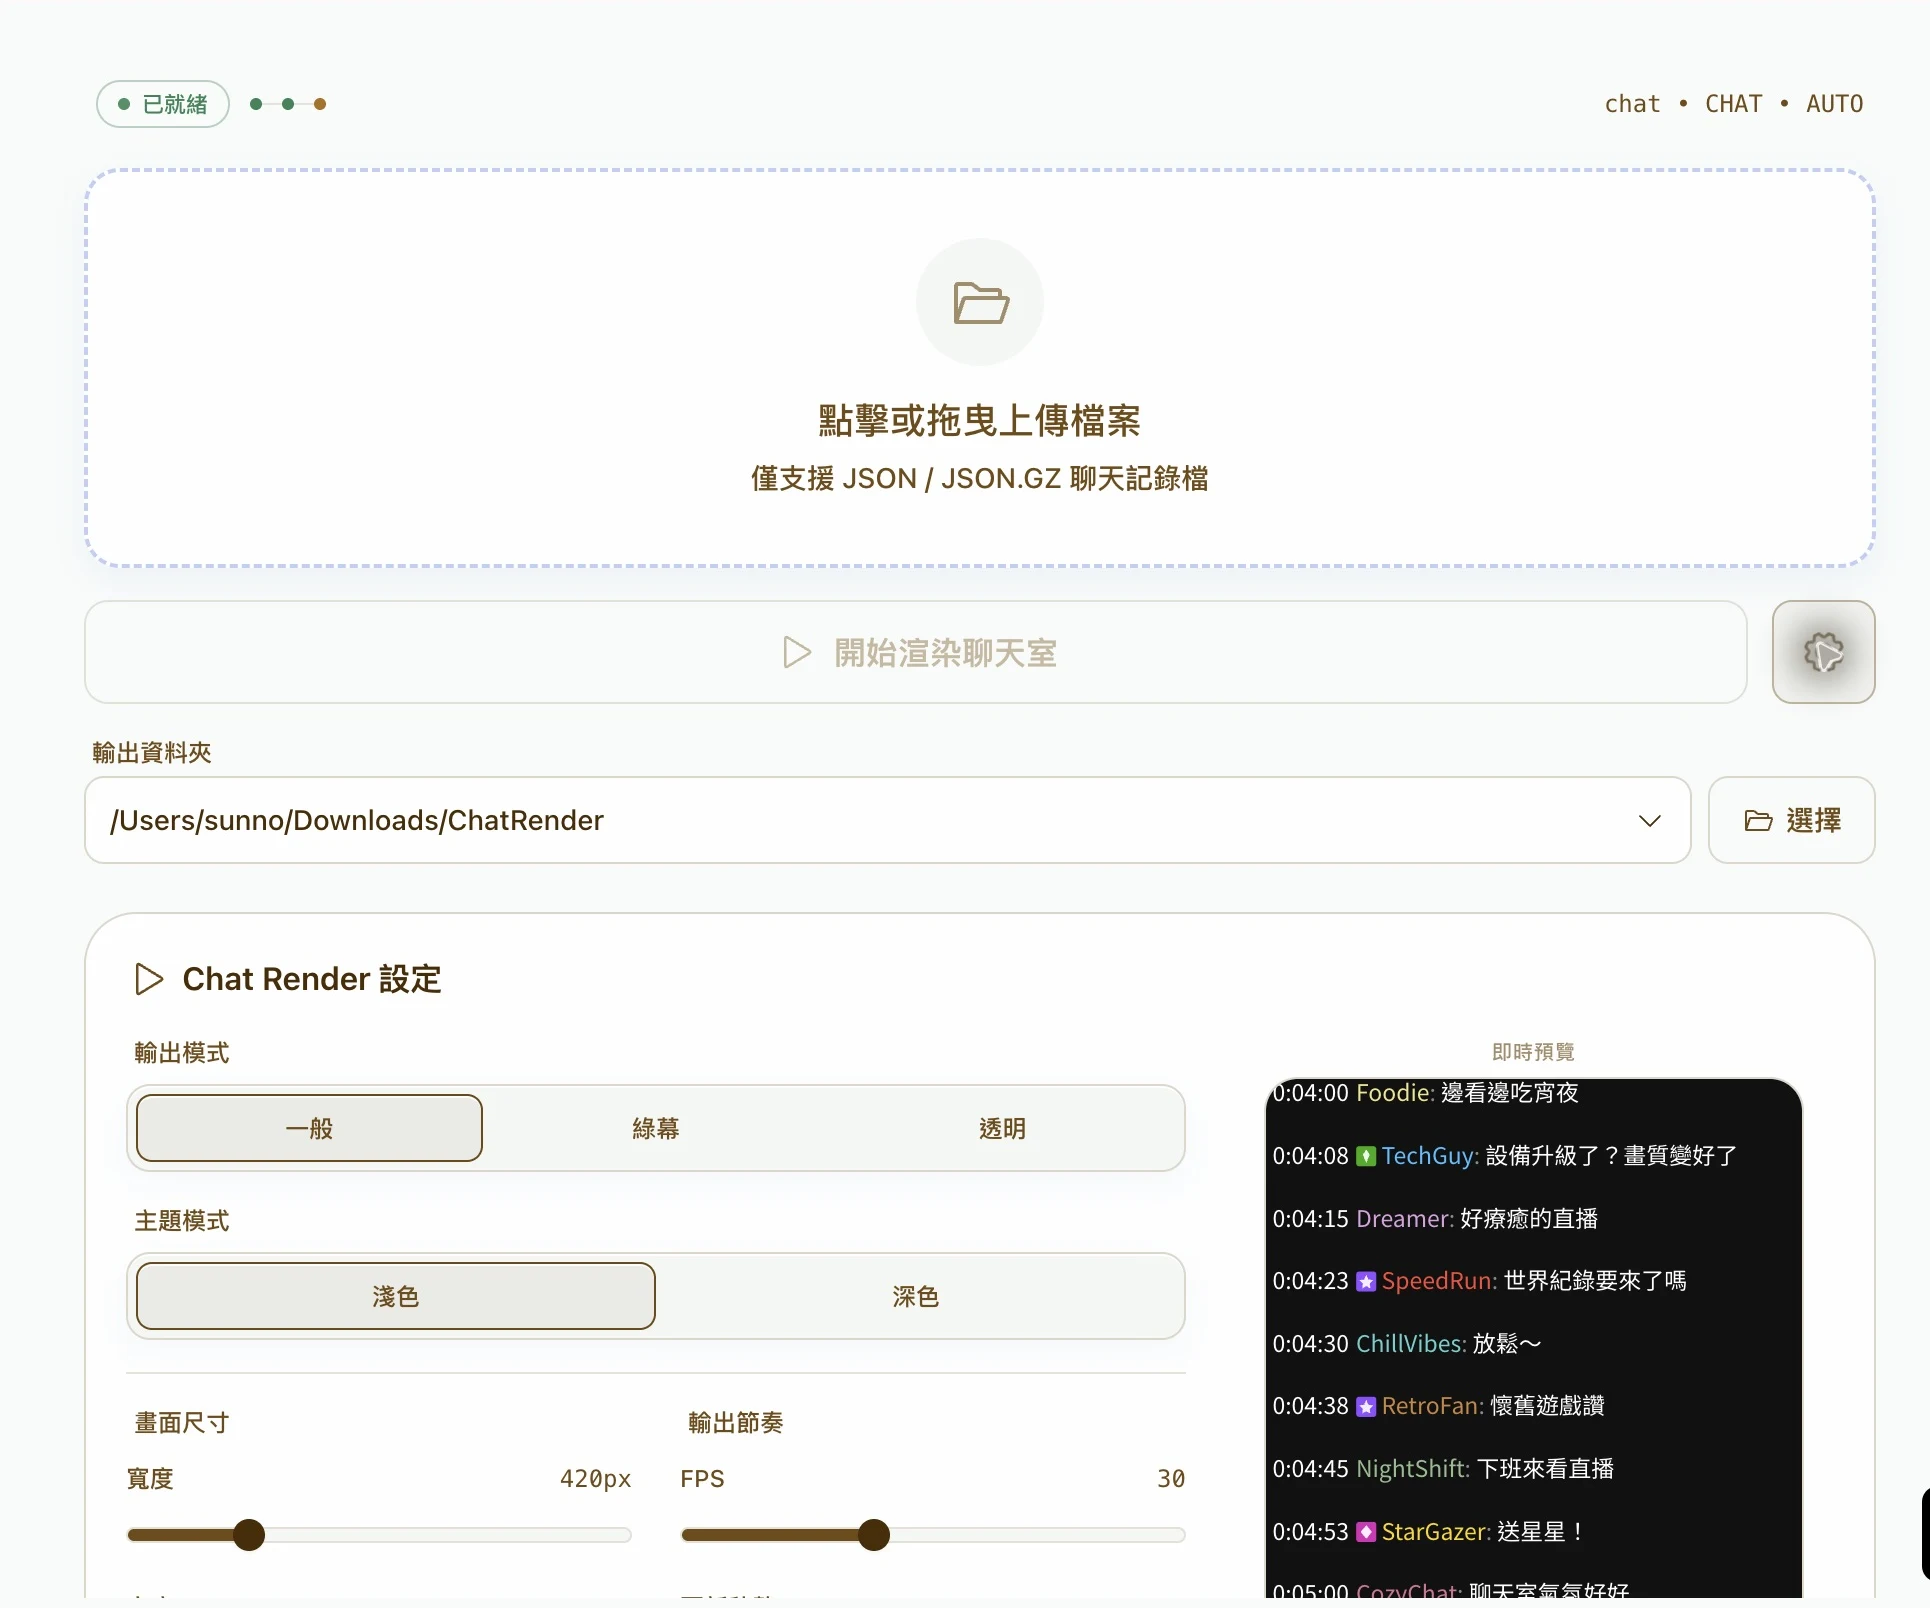
Task: Click the folder upload icon
Action: coord(980,302)
